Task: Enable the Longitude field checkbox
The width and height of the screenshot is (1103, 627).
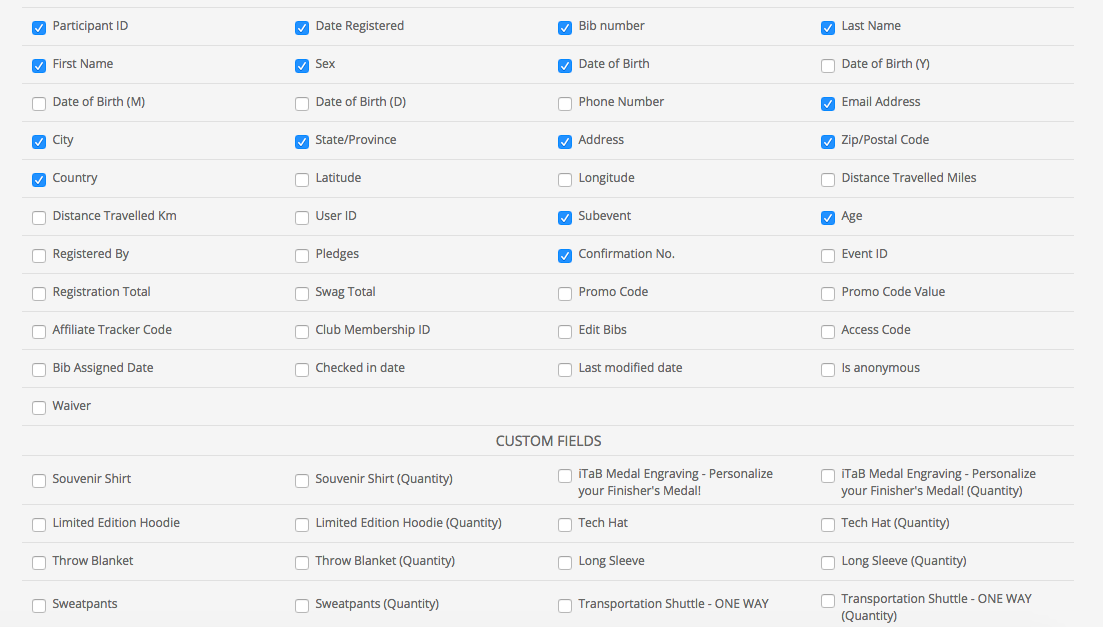Action: pos(565,180)
